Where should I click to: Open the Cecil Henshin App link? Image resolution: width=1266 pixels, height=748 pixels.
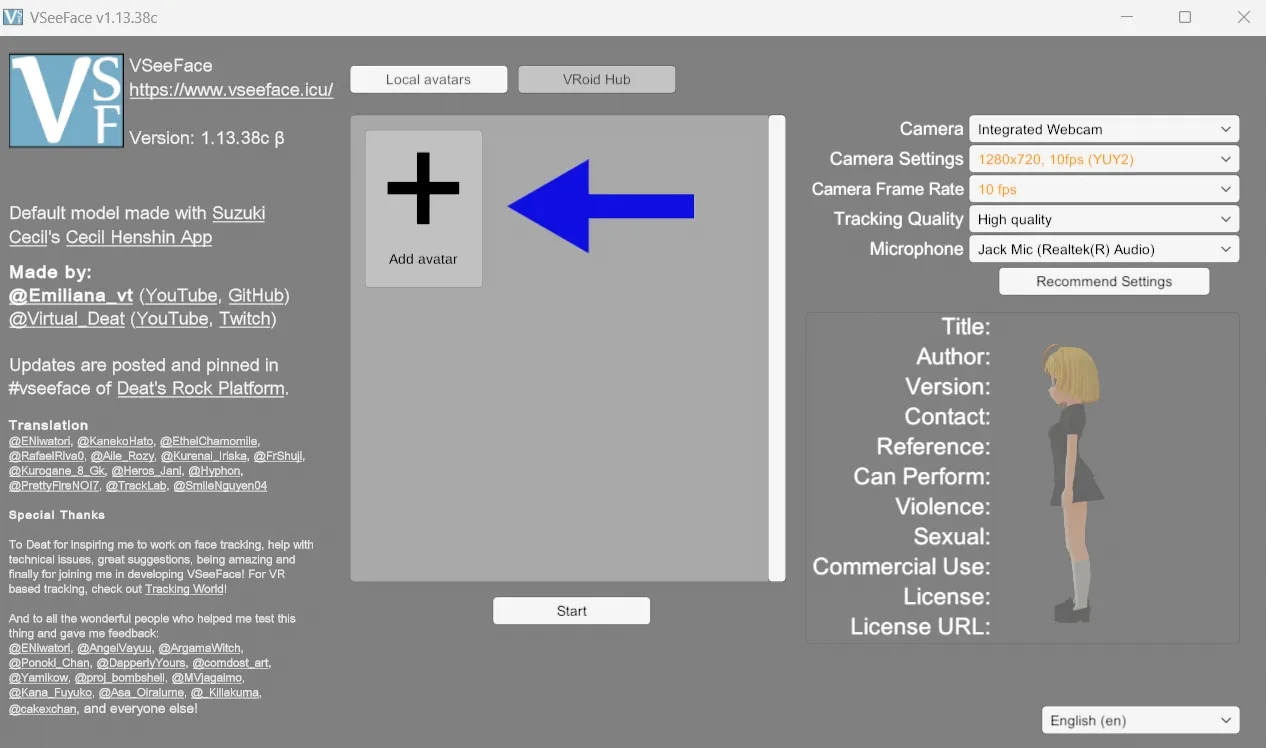click(x=139, y=237)
